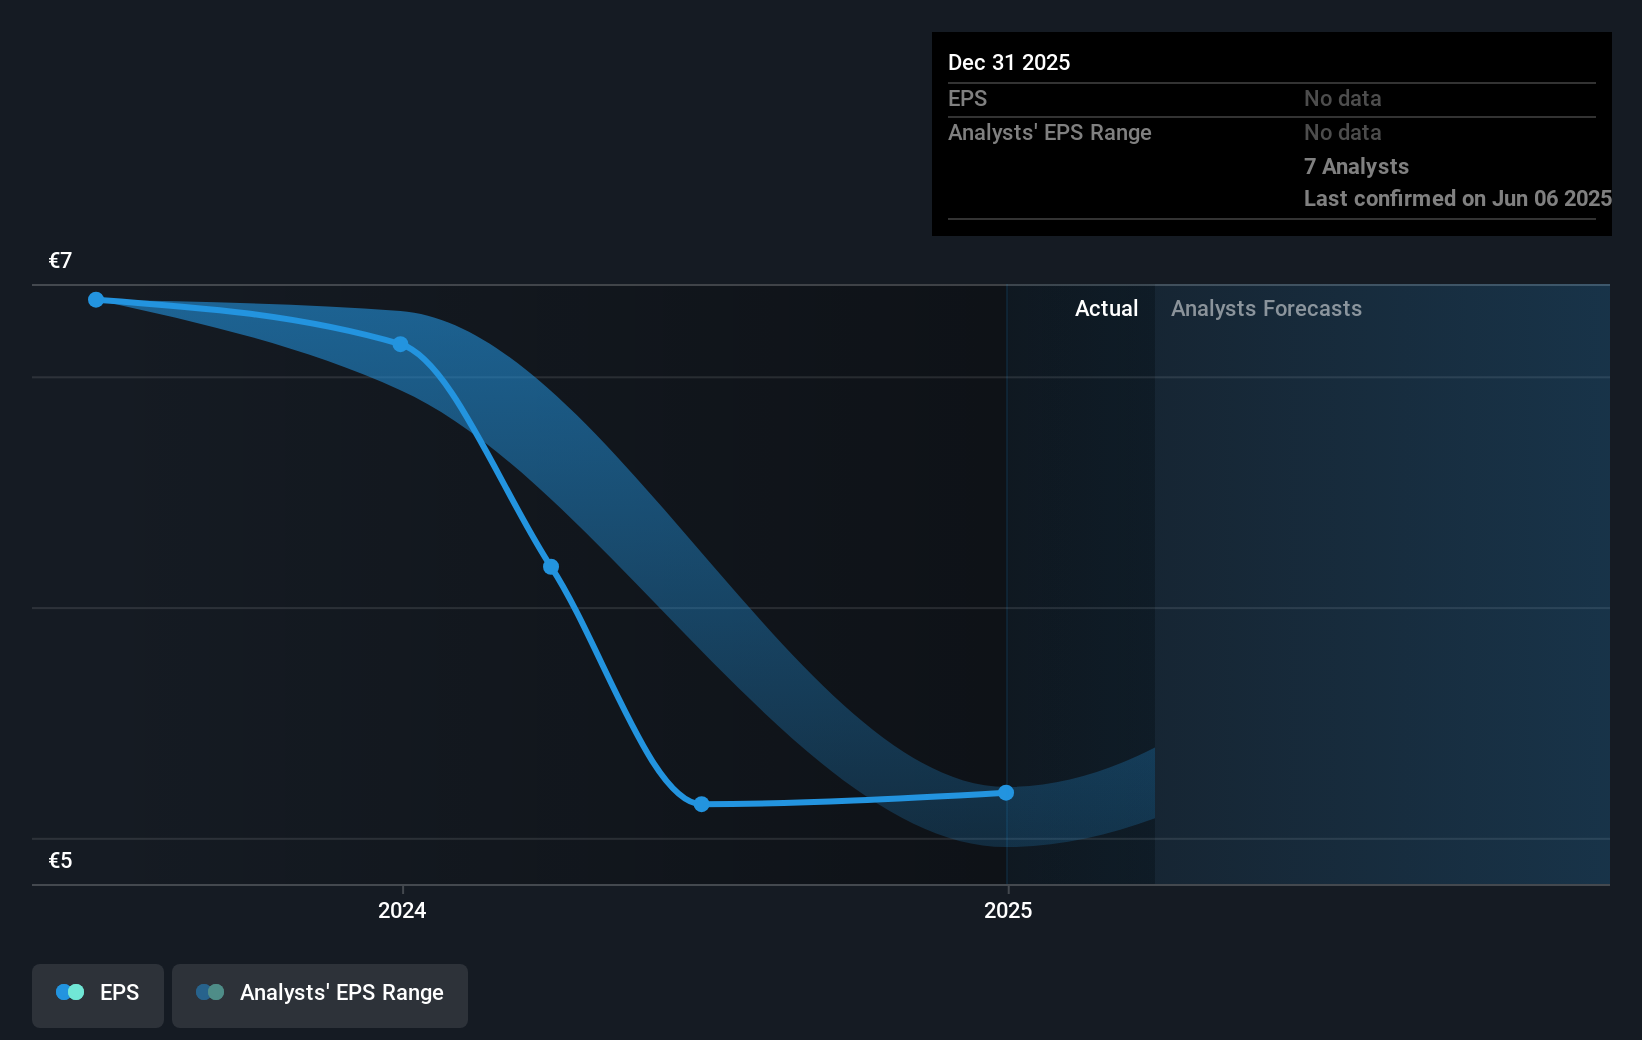Viewport: 1642px width, 1040px height.
Task: Toggle the EPS legend series
Action: (x=98, y=995)
